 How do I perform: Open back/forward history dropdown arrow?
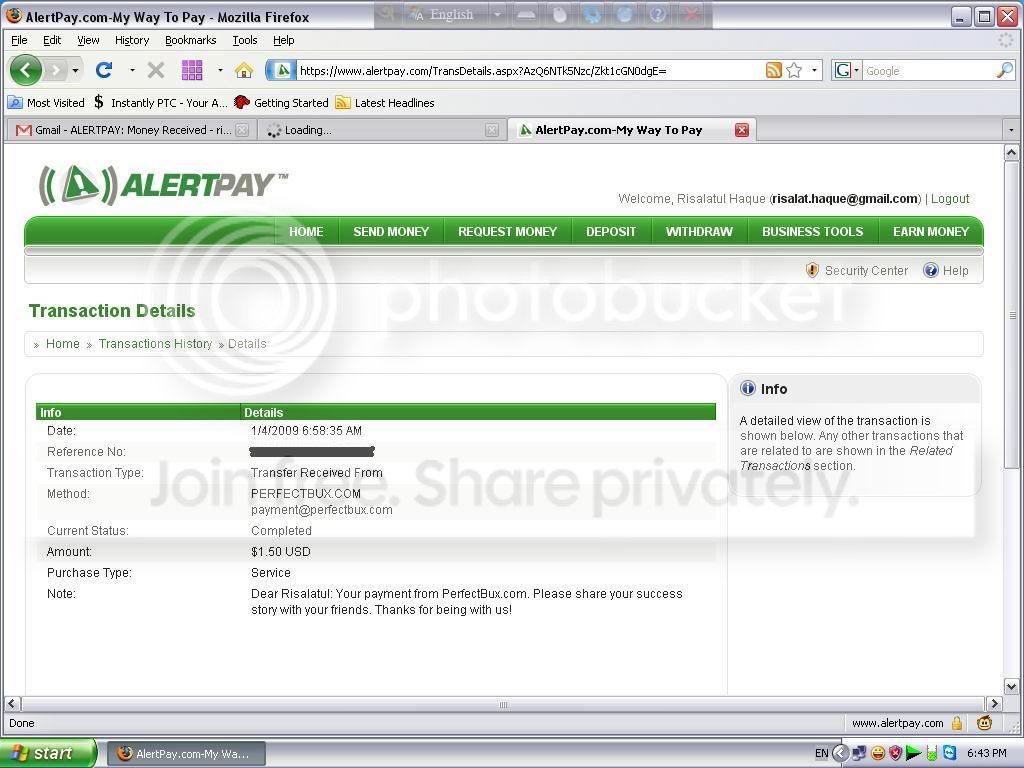(76, 70)
